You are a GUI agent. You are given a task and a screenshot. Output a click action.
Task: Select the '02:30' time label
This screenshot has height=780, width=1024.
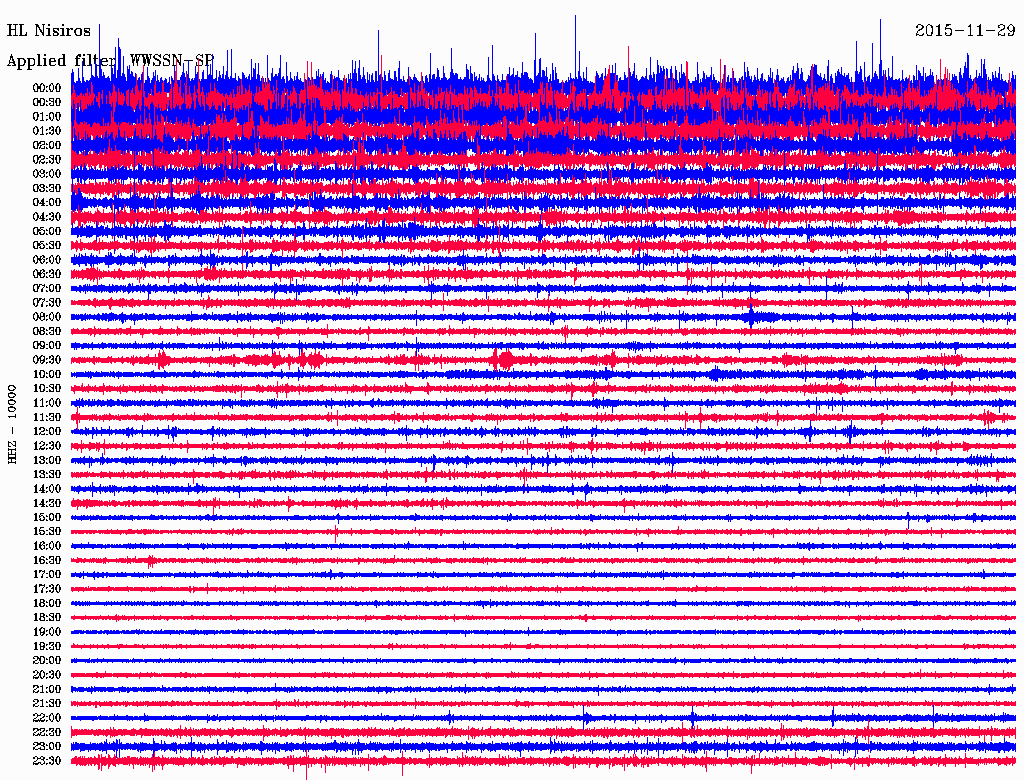click(x=47, y=160)
